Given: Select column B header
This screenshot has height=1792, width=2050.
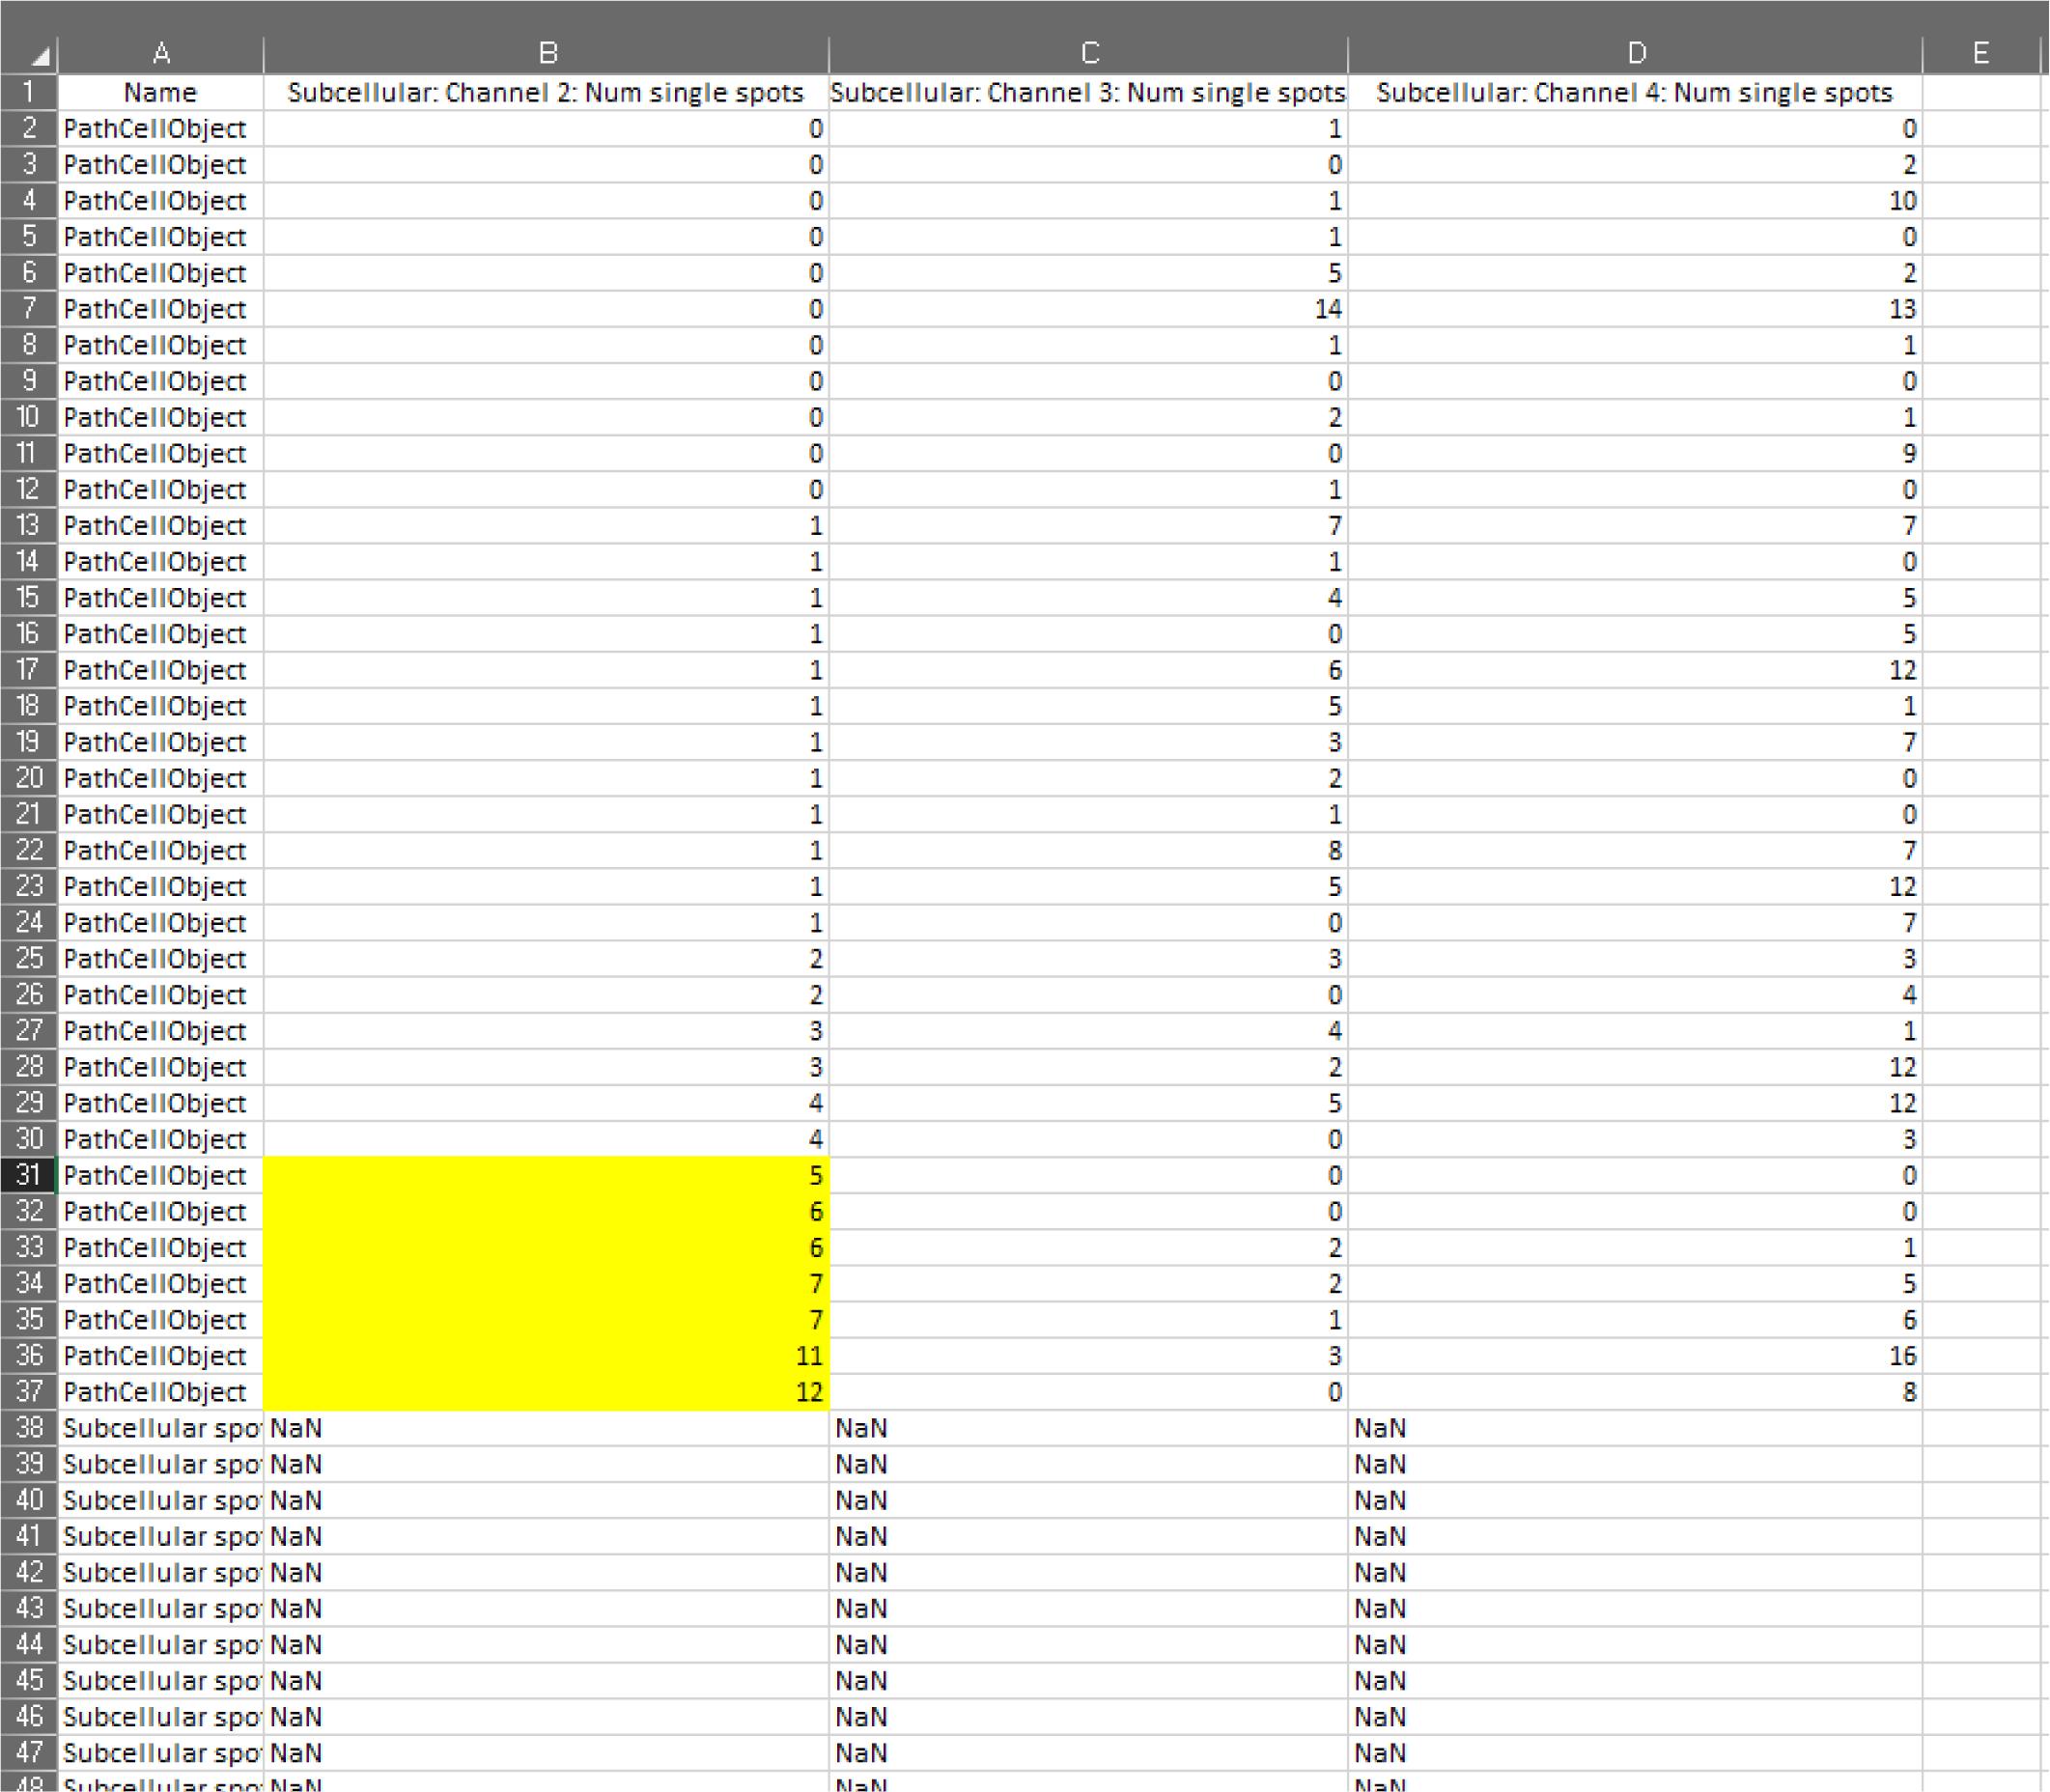Looking at the screenshot, I should pos(546,53).
